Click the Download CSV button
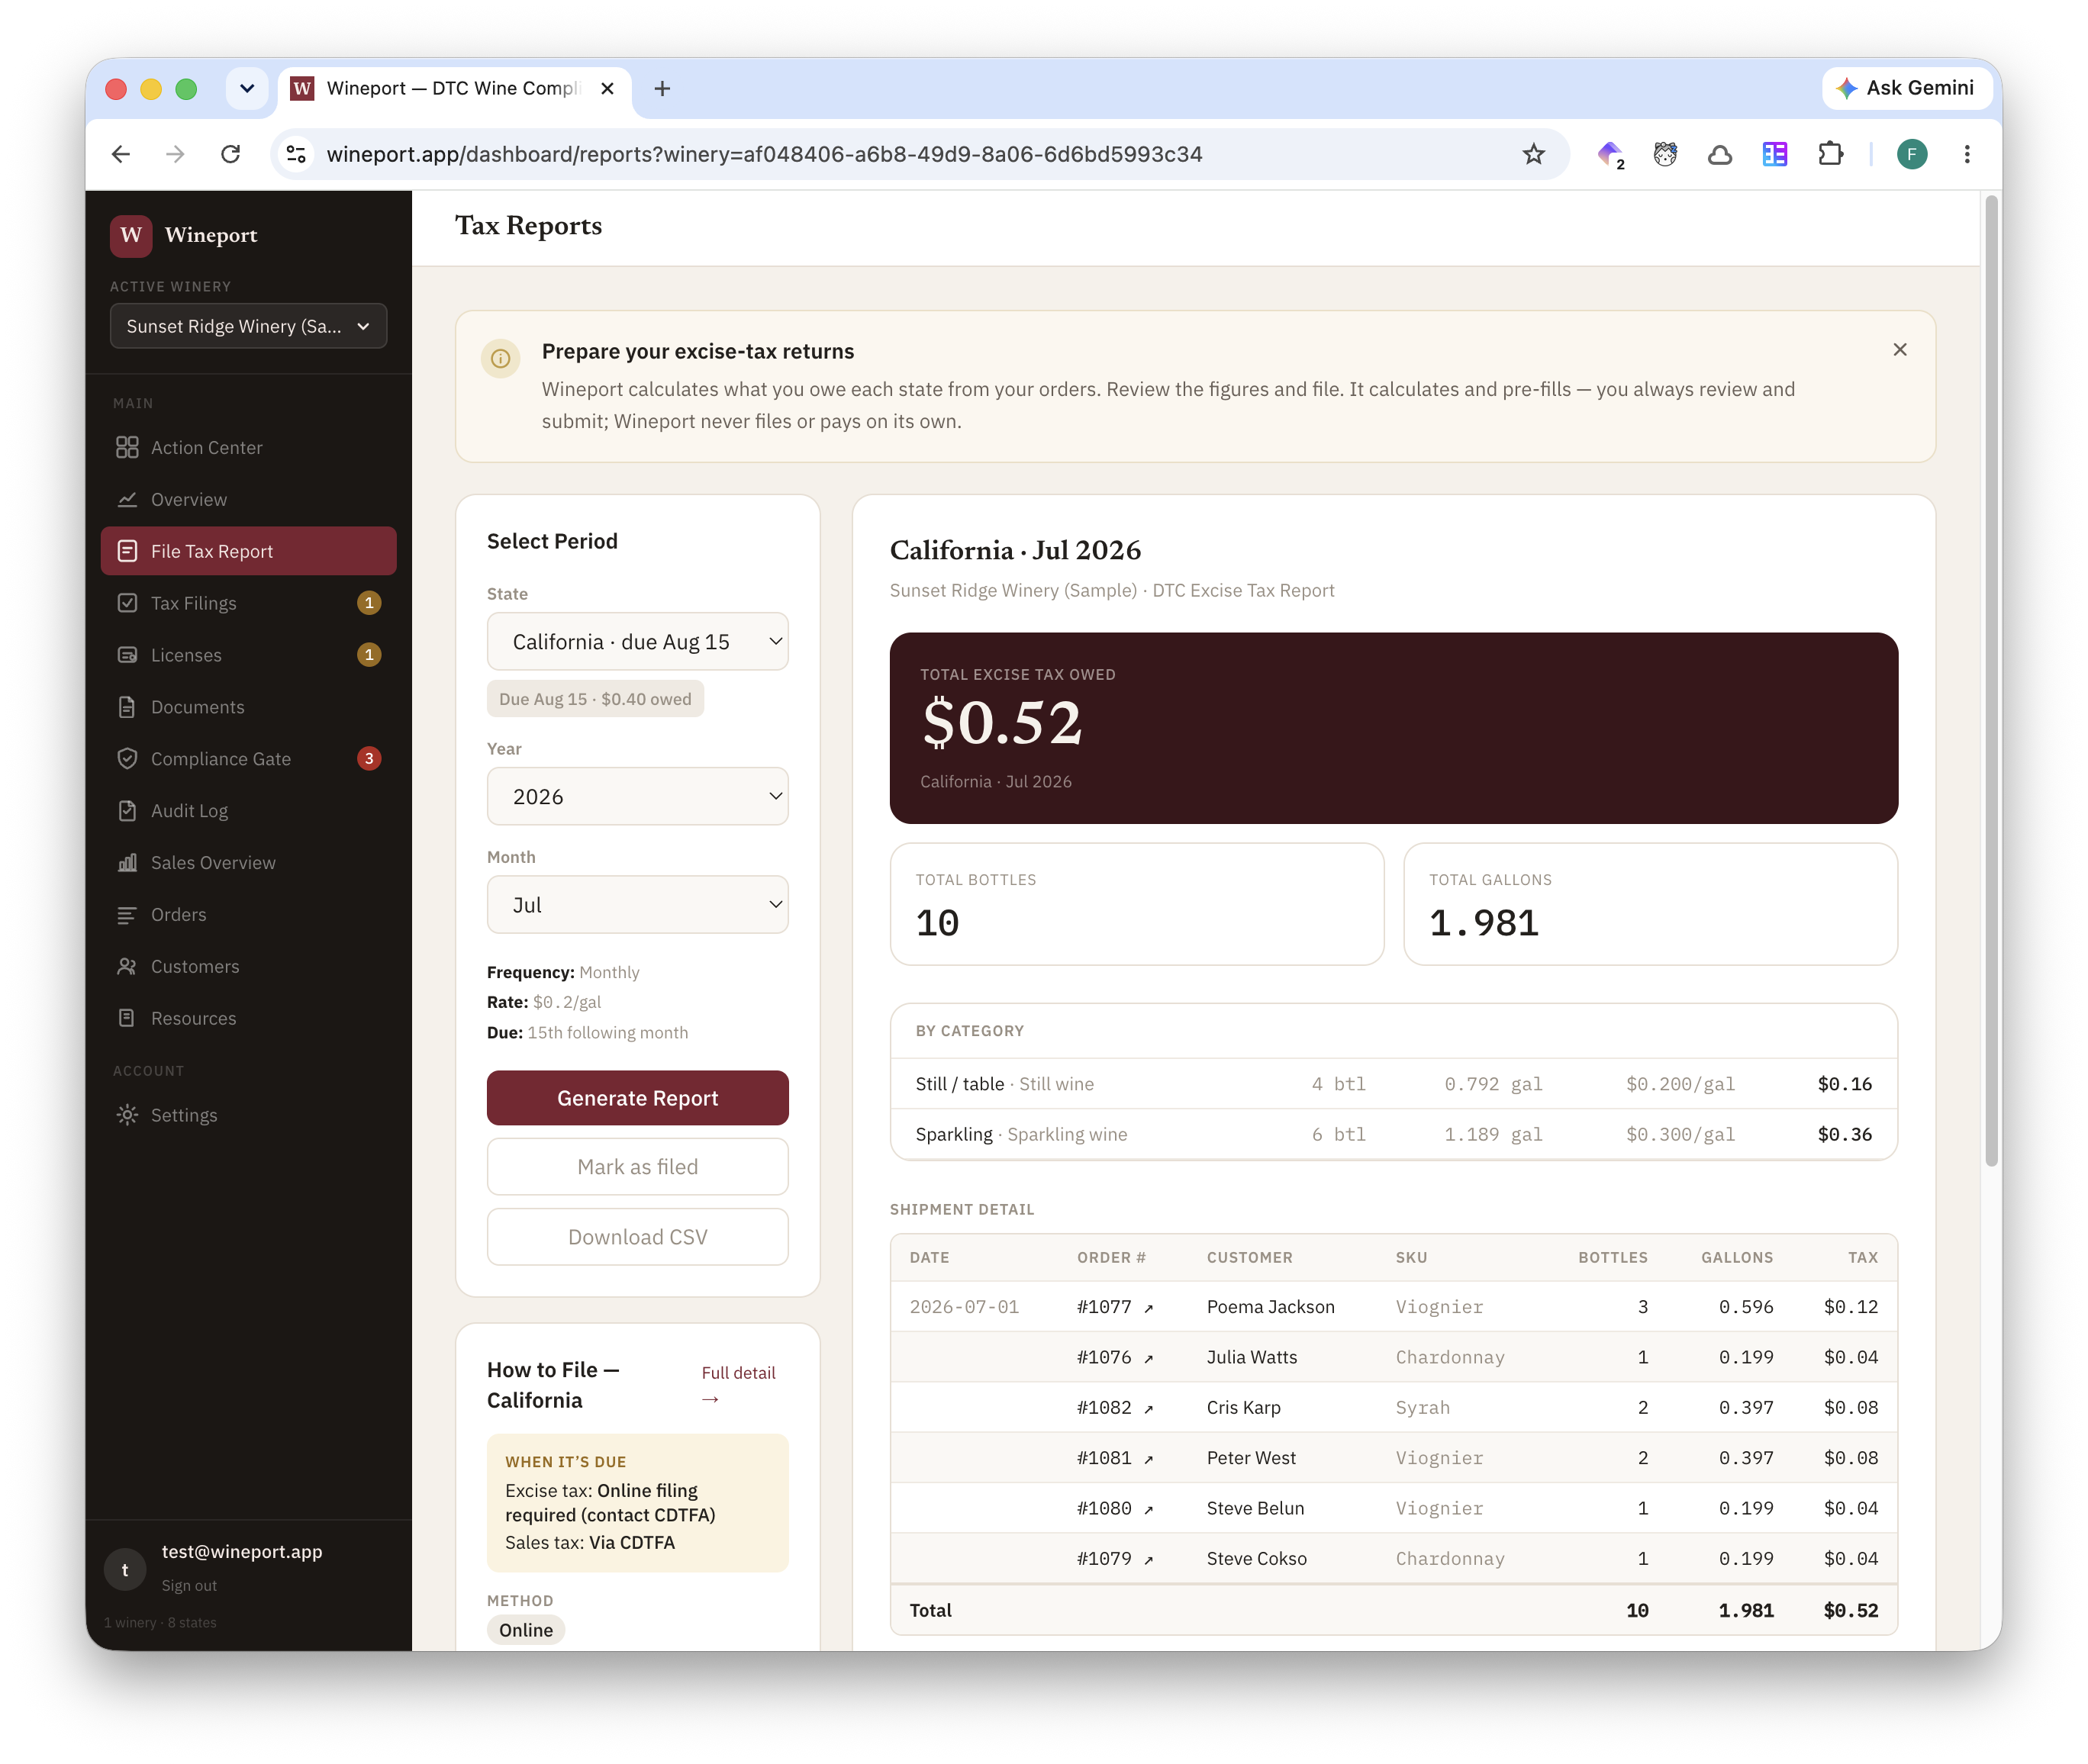The width and height of the screenshot is (2088, 1764). pyautogui.click(x=637, y=1236)
